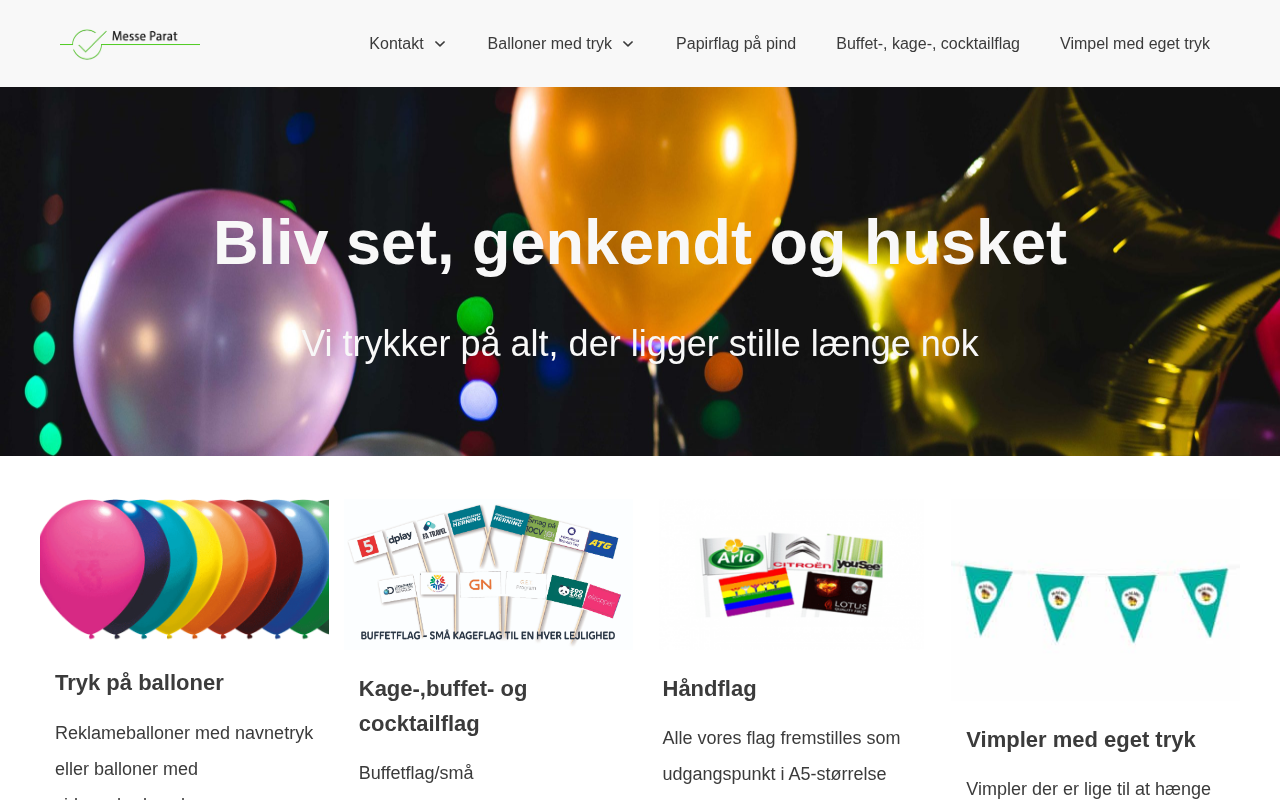This screenshot has width=1280, height=800.
Task: Open the Kage-,buffet- og cocktailflag heading
Action: tap(443, 706)
